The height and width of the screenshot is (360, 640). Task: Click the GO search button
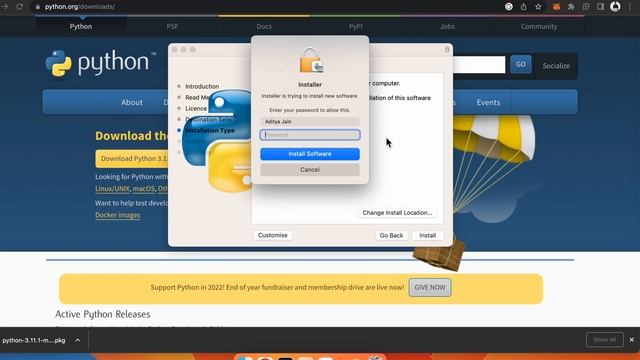click(x=520, y=64)
